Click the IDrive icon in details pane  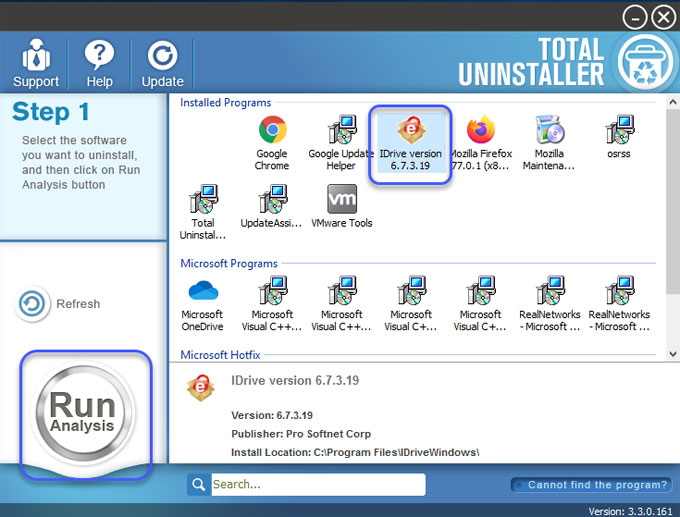click(200, 387)
